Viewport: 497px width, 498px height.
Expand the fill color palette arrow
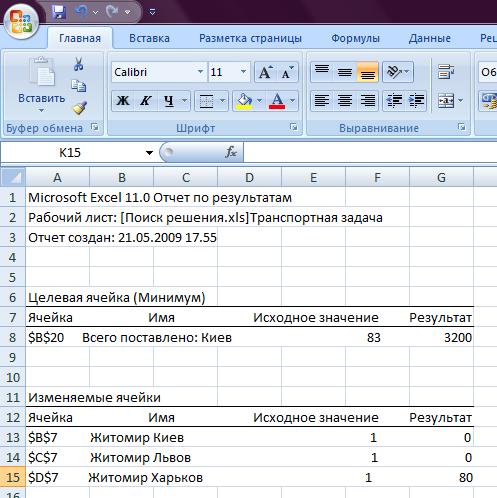(x=260, y=100)
